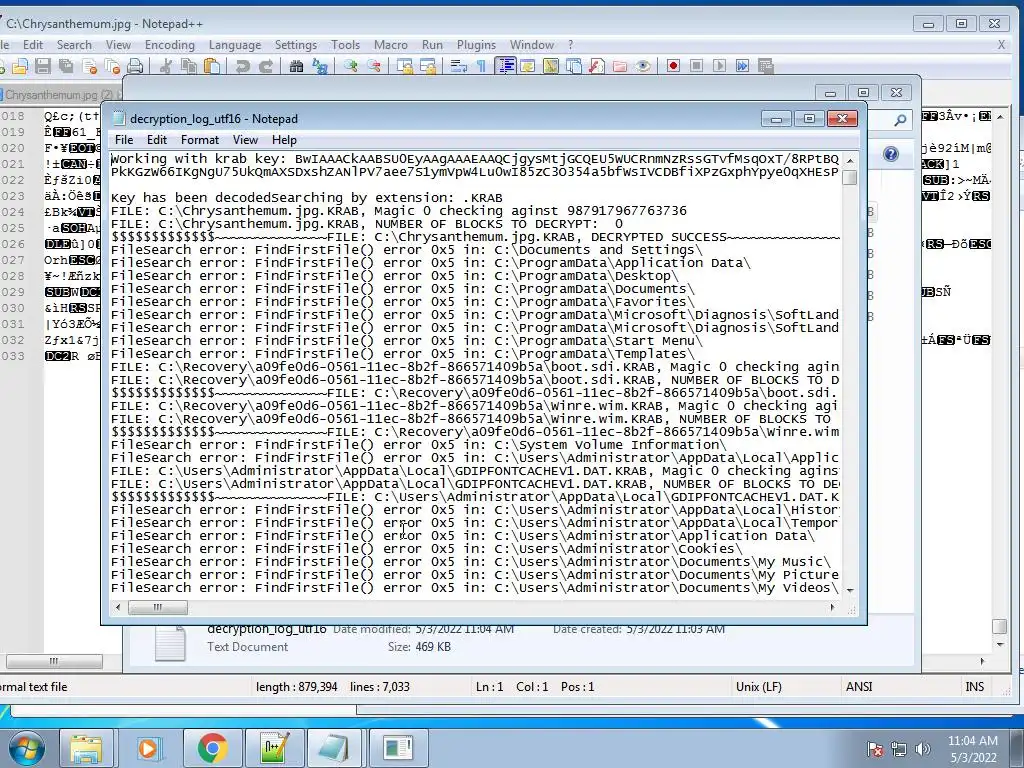Open Notepad View menu
The width and height of the screenshot is (1024, 768).
pyautogui.click(x=246, y=140)
